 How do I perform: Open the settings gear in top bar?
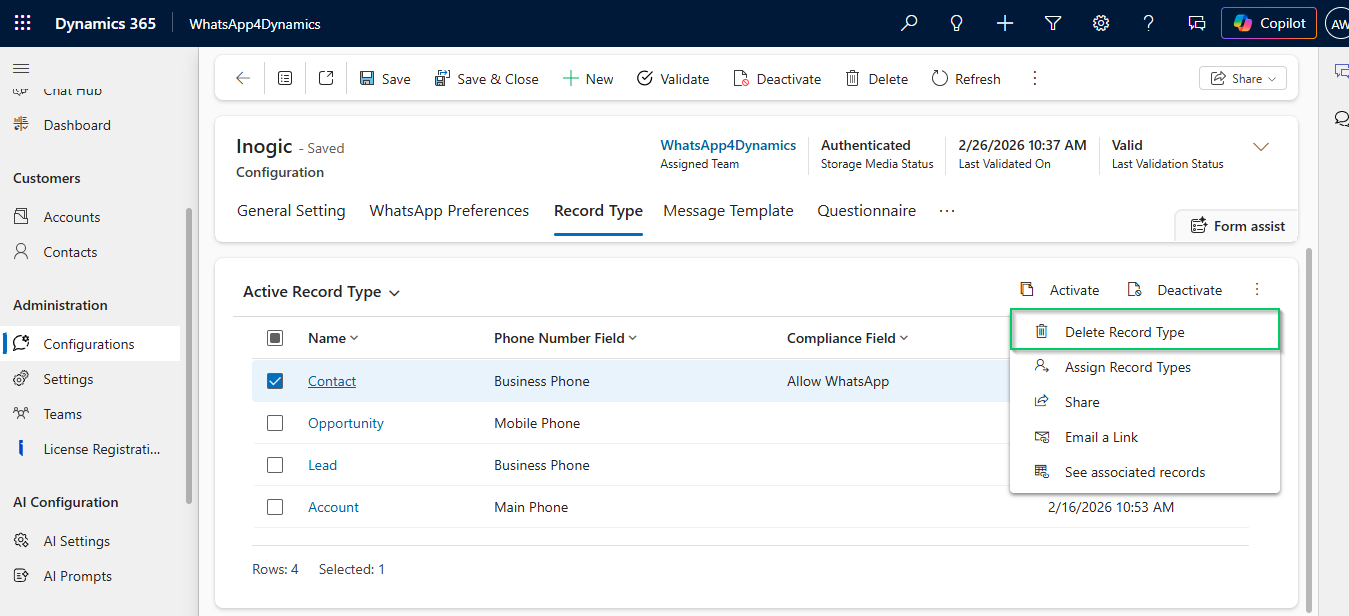[x=1101, y=23]
